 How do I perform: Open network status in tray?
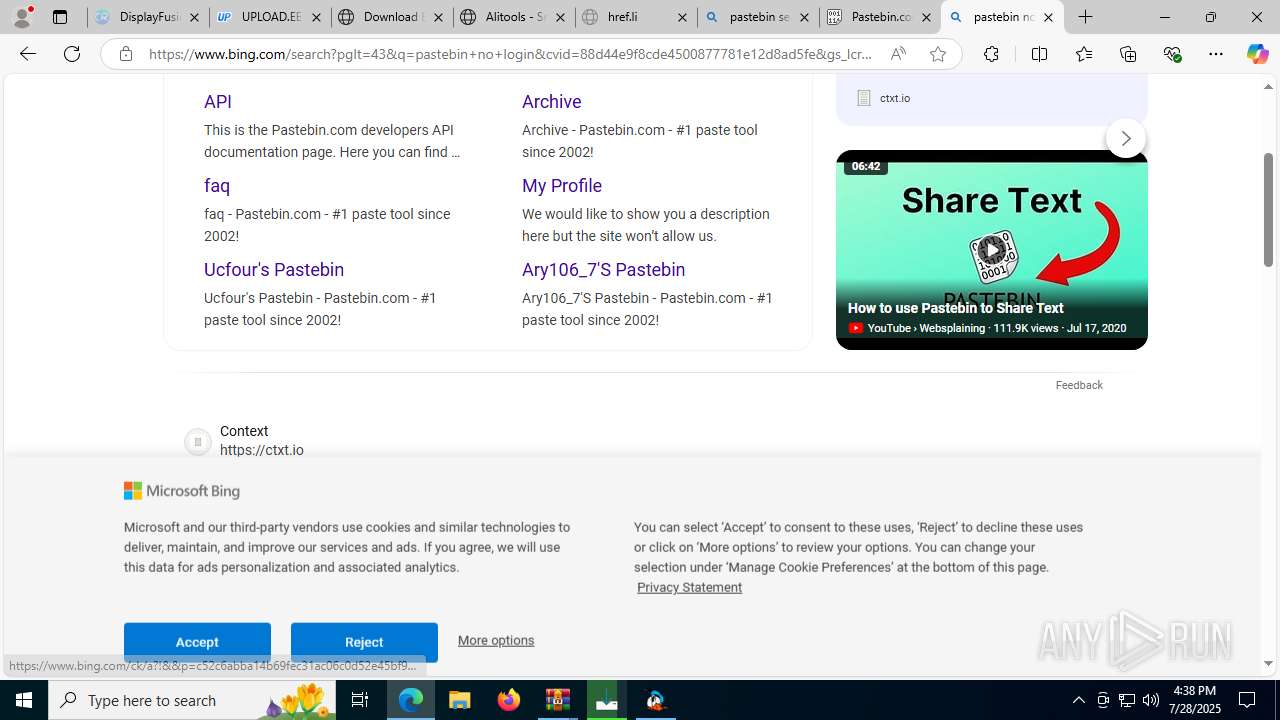[1127, 700]
